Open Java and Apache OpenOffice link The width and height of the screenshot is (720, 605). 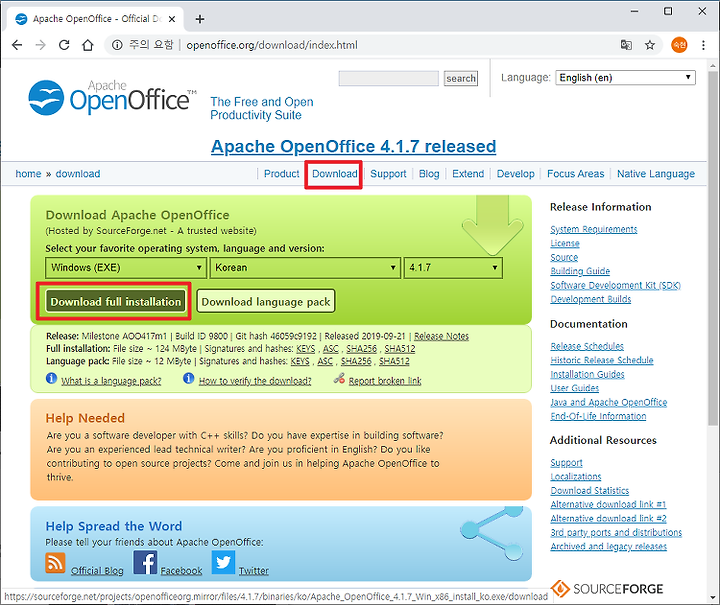[x=609, y=403]
